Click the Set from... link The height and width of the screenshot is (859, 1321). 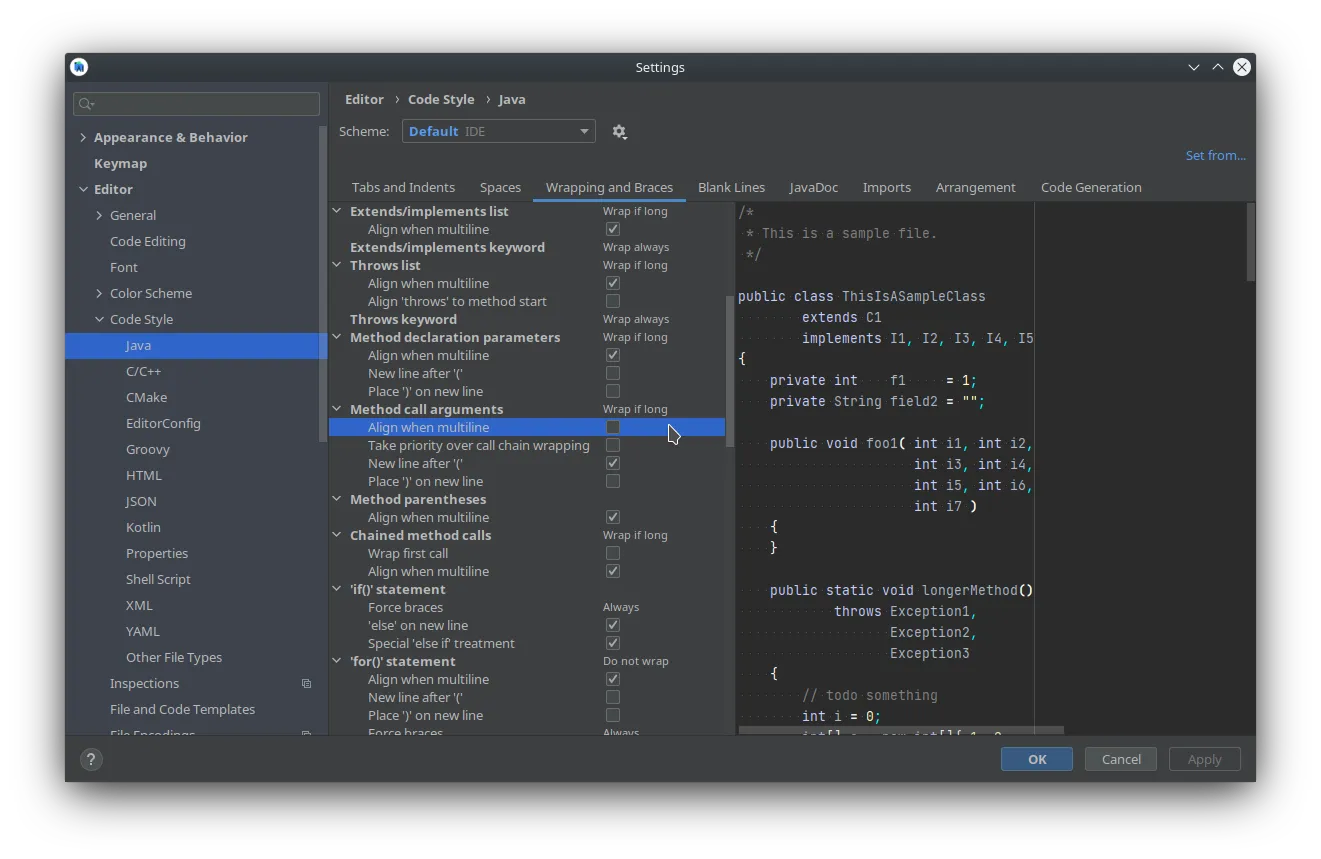pos(1216,155)
